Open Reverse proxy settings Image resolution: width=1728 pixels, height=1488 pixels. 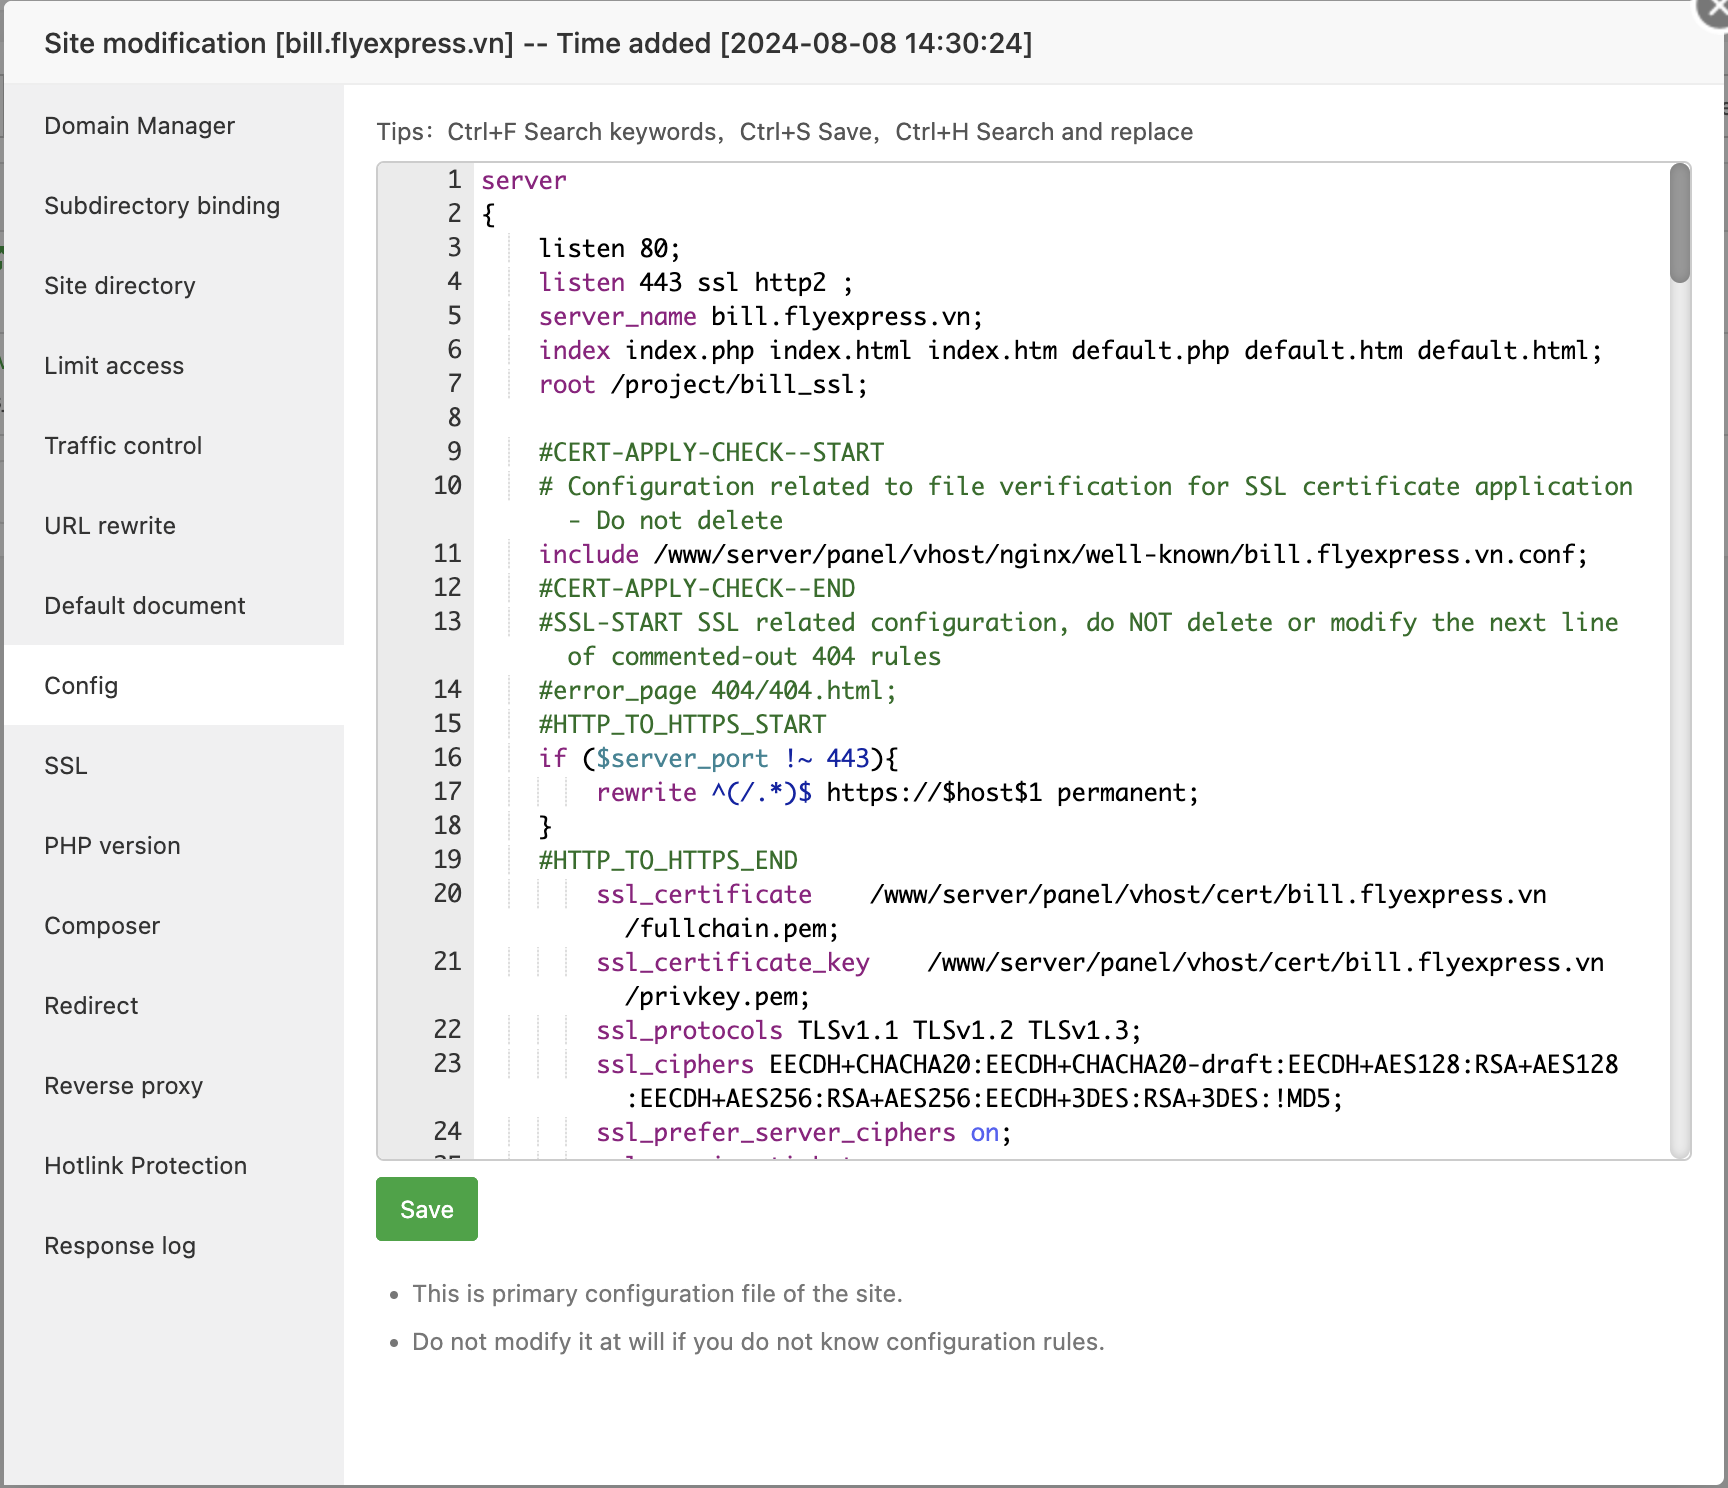(124, 1086)
